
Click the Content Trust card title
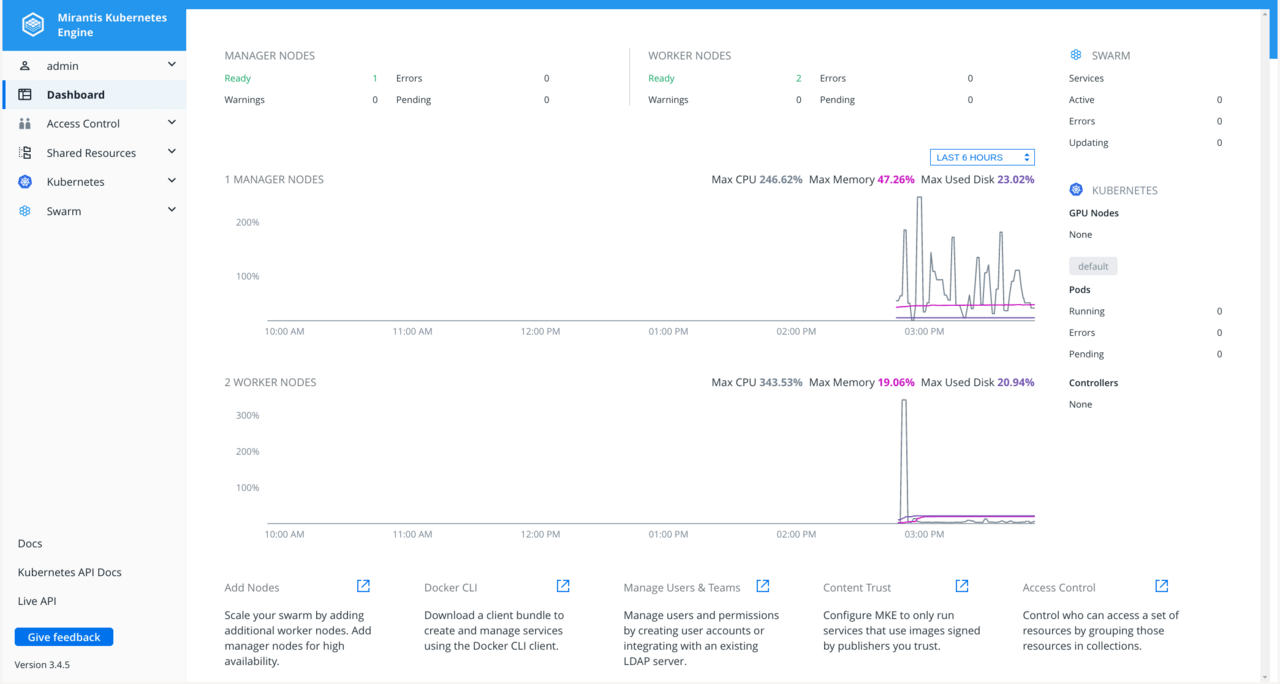[x=857, y=588]
